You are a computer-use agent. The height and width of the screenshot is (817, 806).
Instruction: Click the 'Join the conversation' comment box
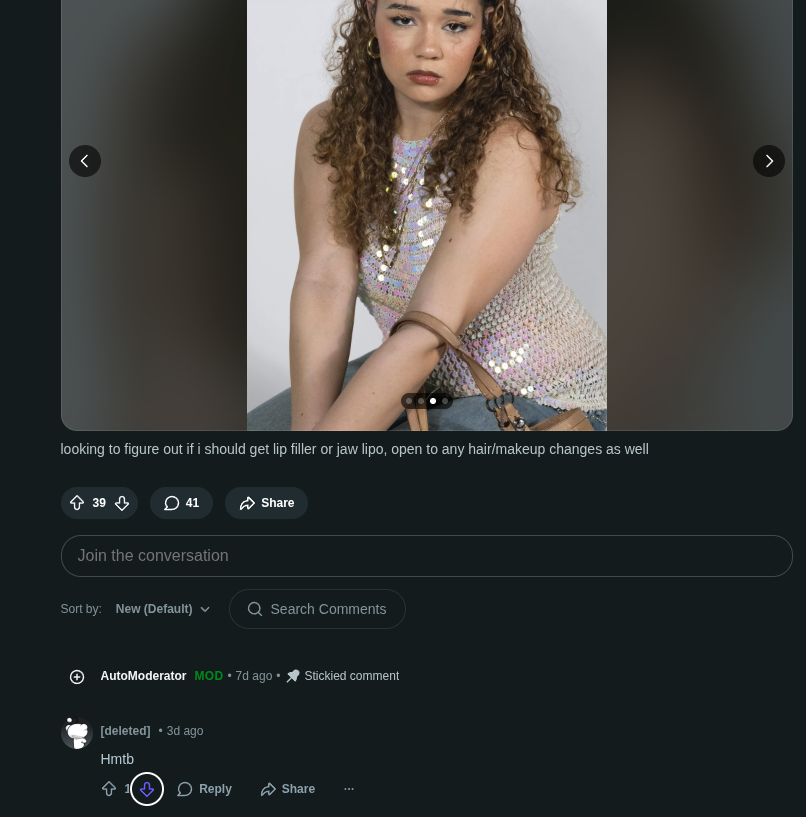tap(426, 556)
